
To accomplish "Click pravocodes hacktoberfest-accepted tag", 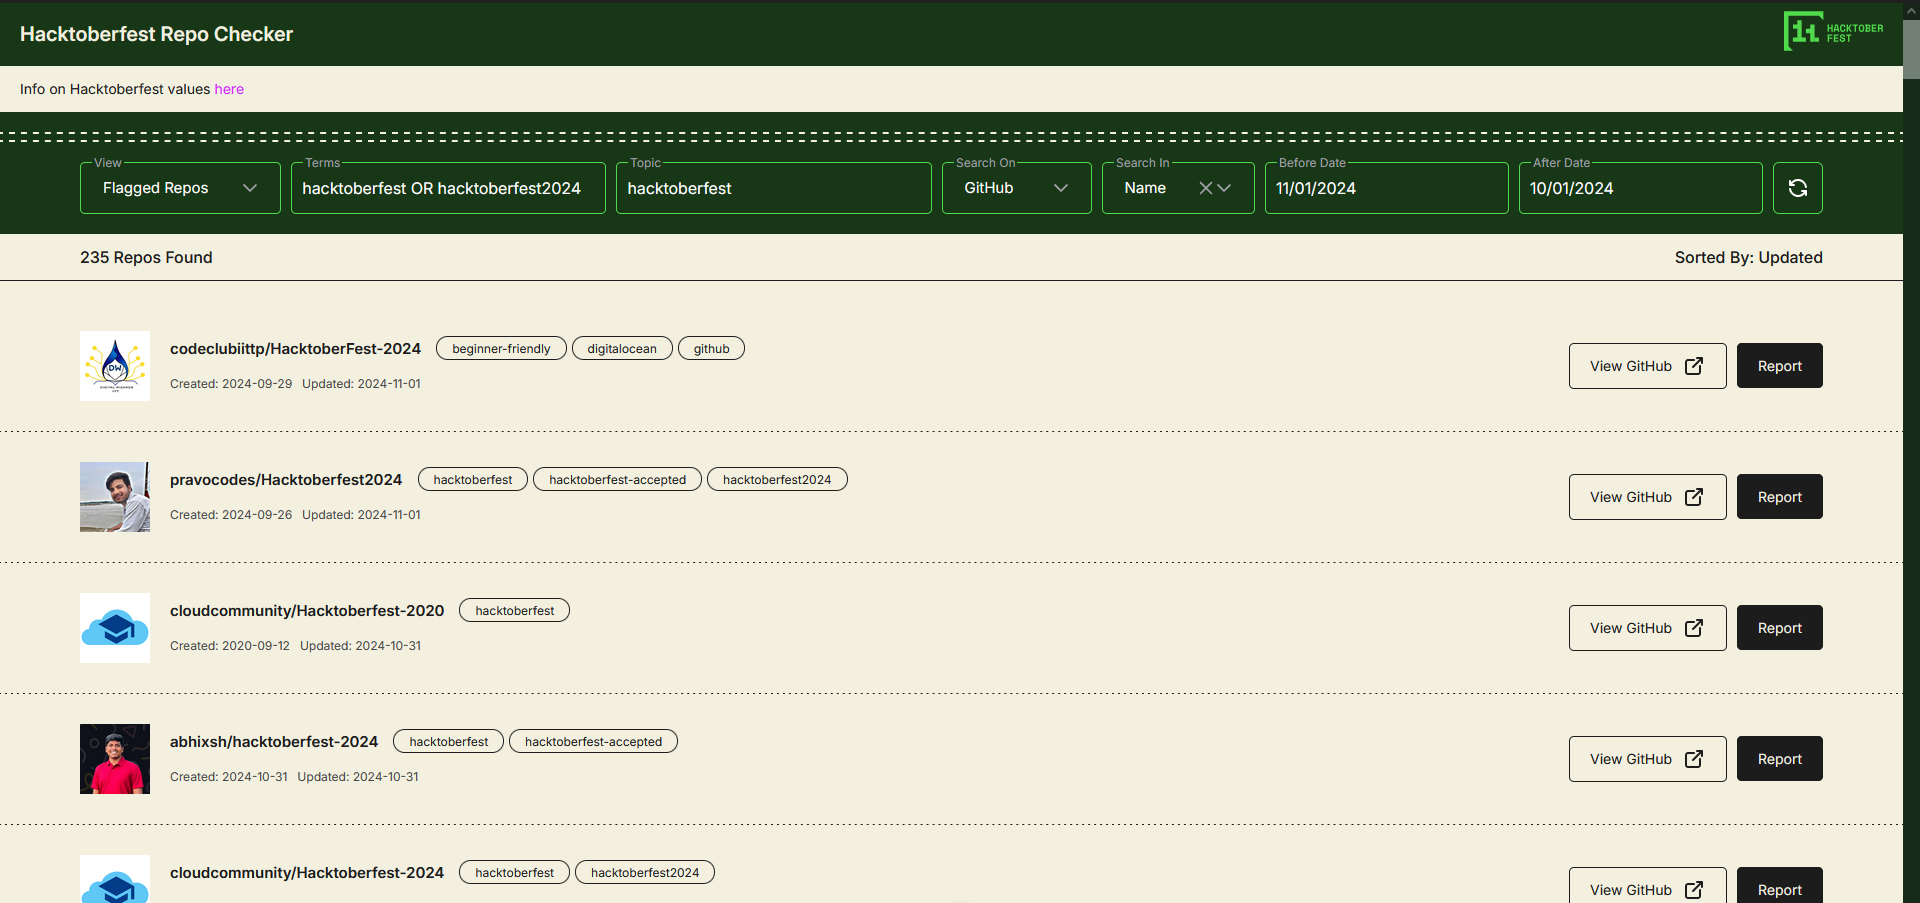I will tap(617, 480).
